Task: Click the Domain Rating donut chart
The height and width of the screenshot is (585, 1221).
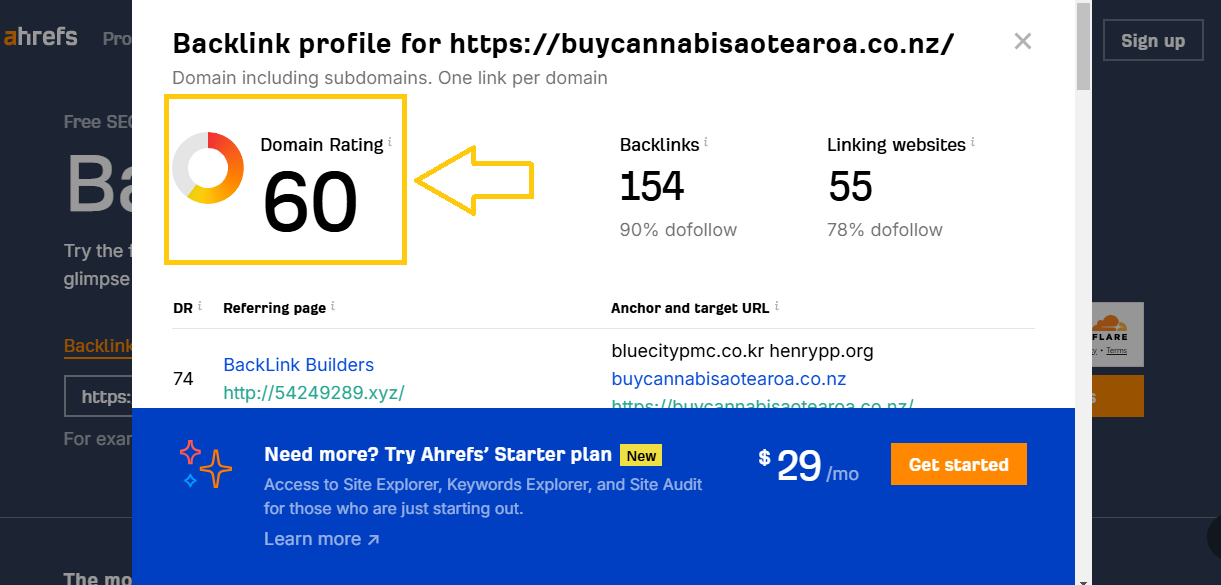Action: click(208, 167)
